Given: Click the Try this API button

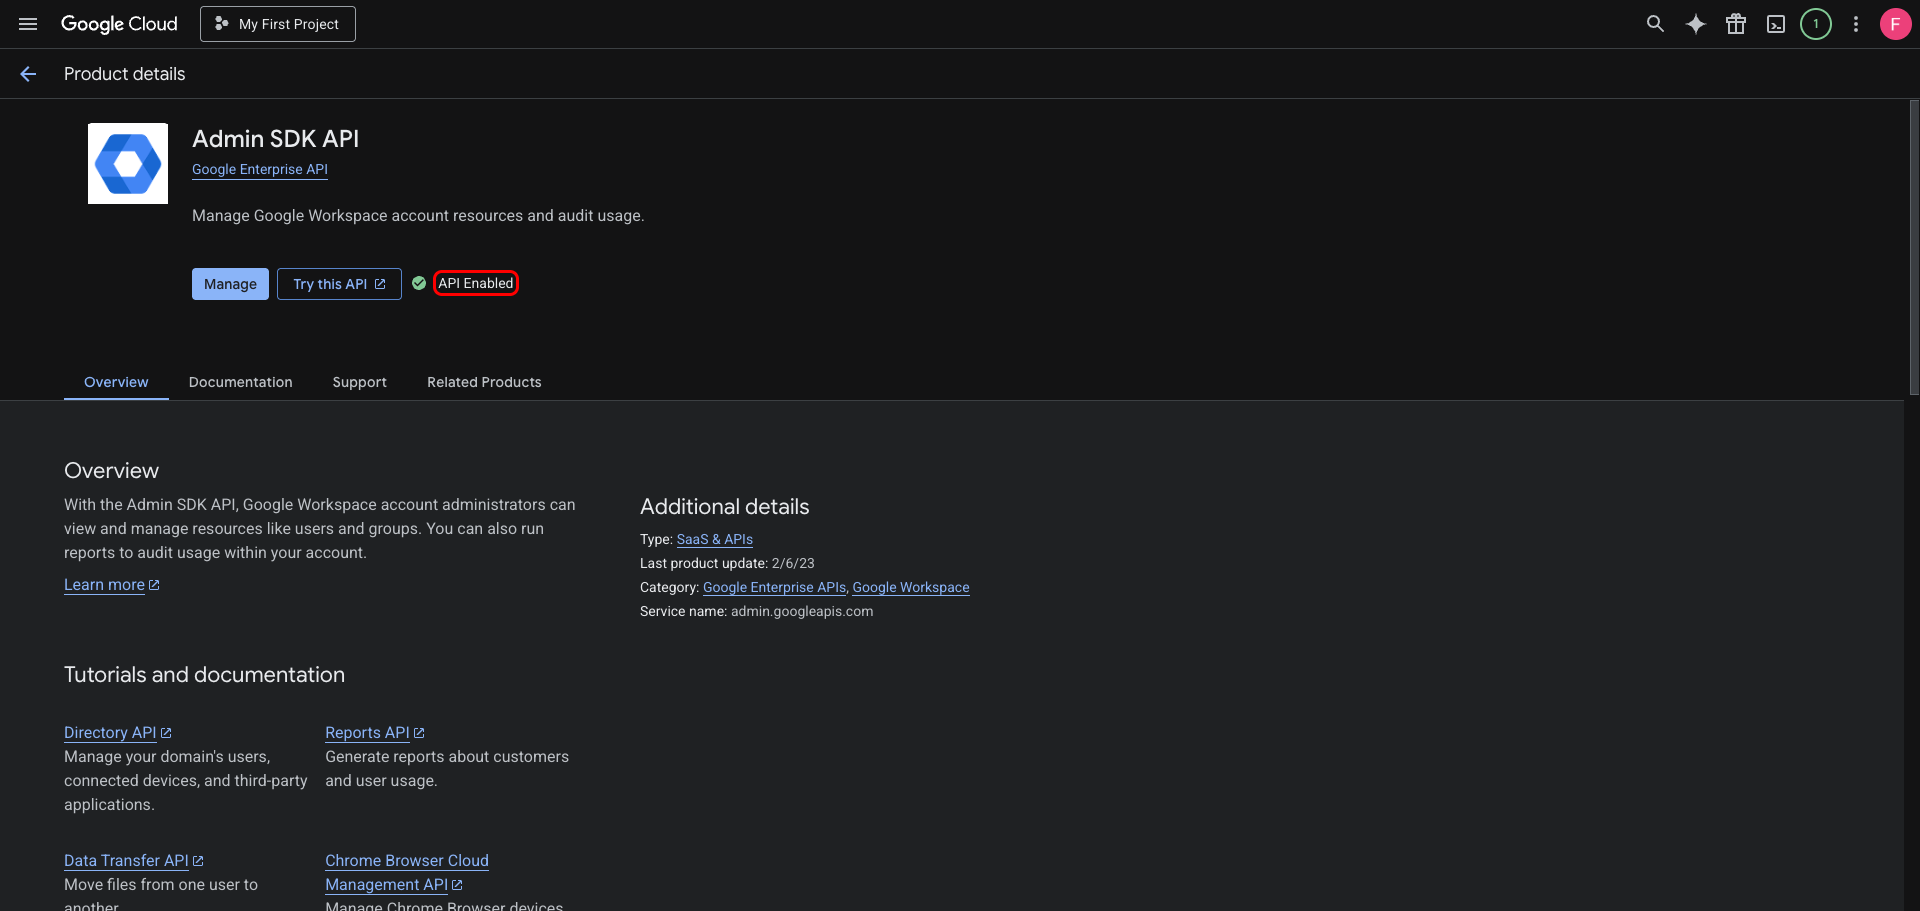Looking at the screenshot, I should (339, 284).
